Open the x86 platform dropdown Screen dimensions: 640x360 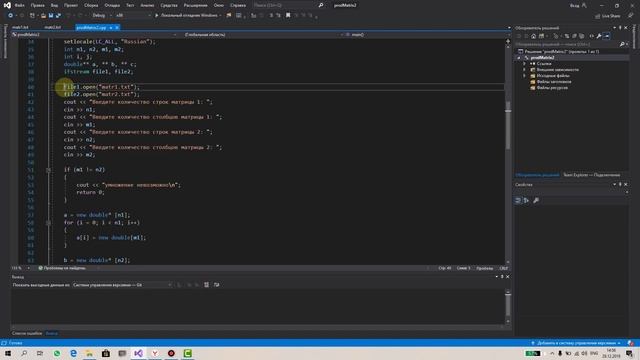[x=133, y=16]
